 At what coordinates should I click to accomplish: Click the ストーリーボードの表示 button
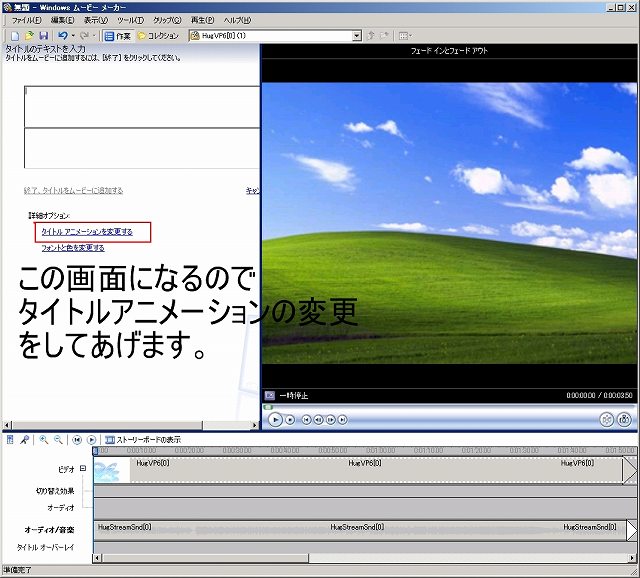point(143,440)
